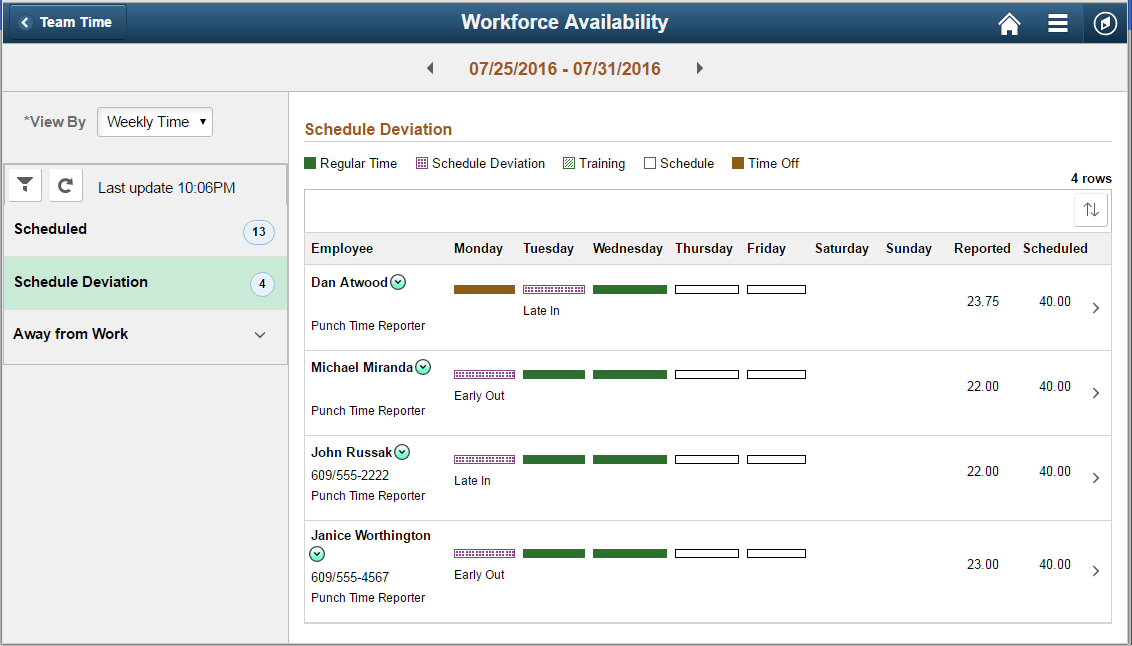Go to the previous week arrow
Screen dimensions: 1132x646
430,68
